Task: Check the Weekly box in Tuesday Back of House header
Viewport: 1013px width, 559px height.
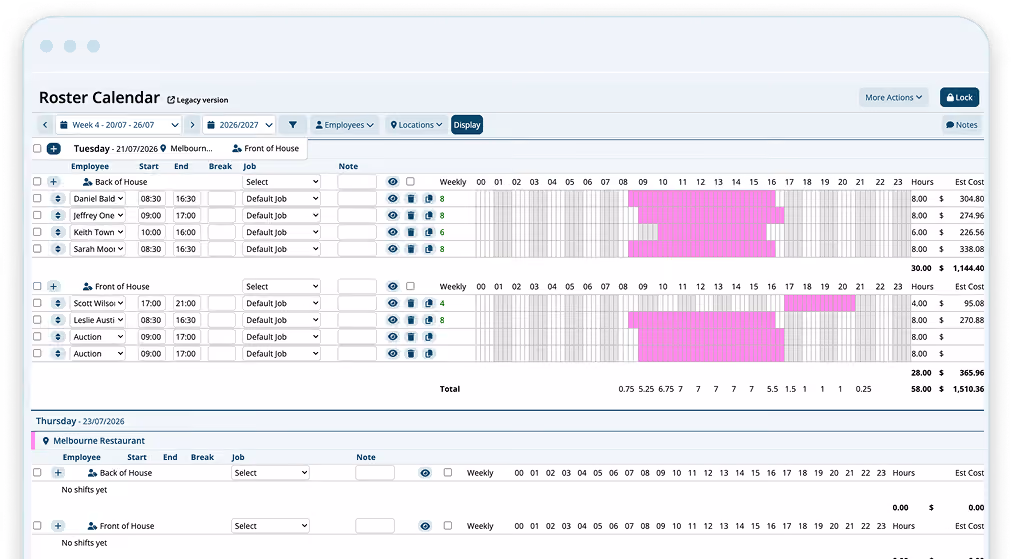Action: tap(410, 182)
